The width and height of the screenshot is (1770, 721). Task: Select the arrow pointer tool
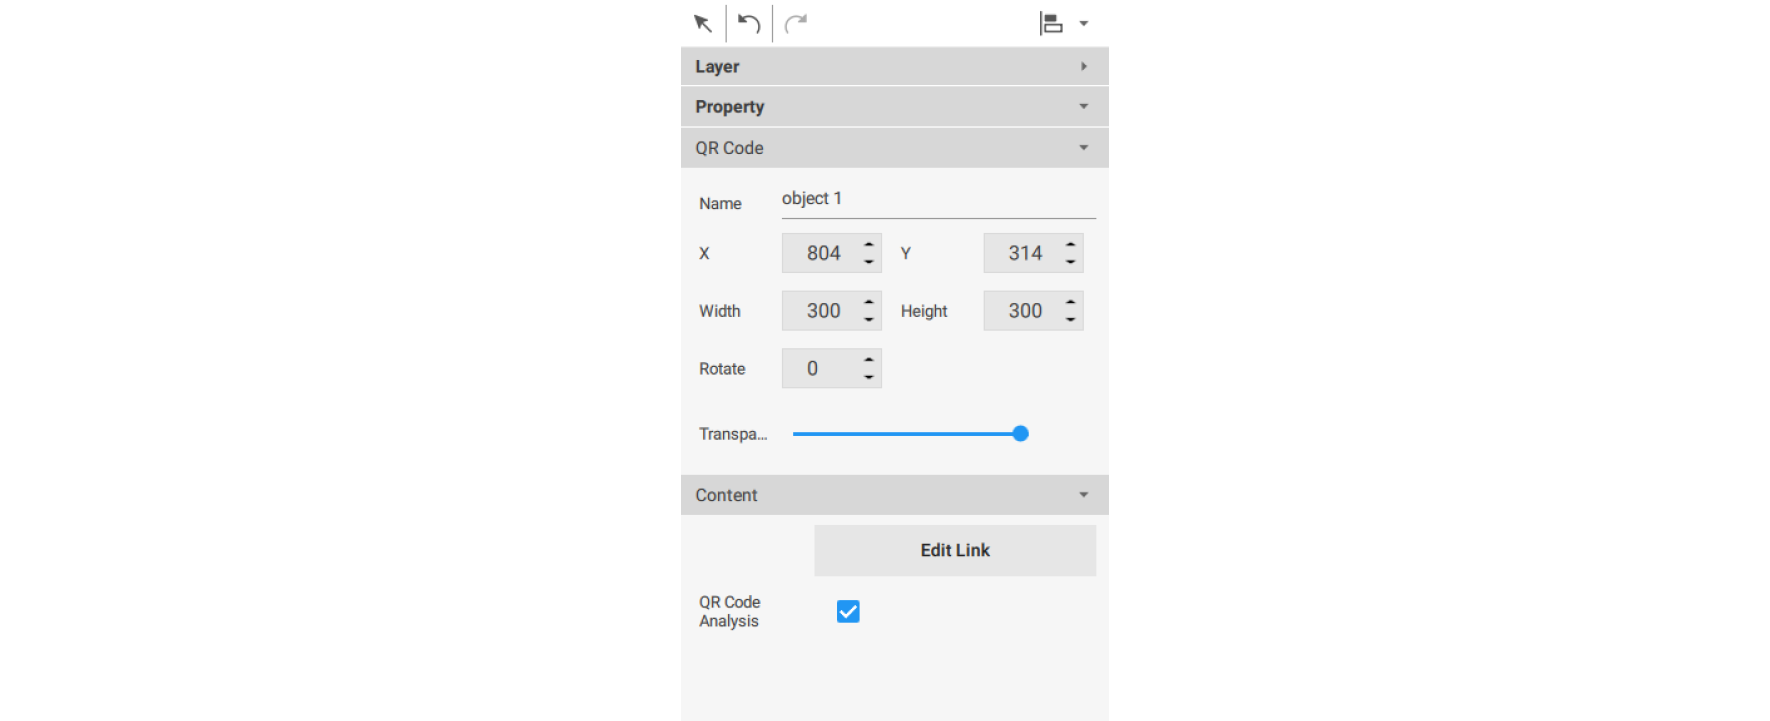point(702,23)
